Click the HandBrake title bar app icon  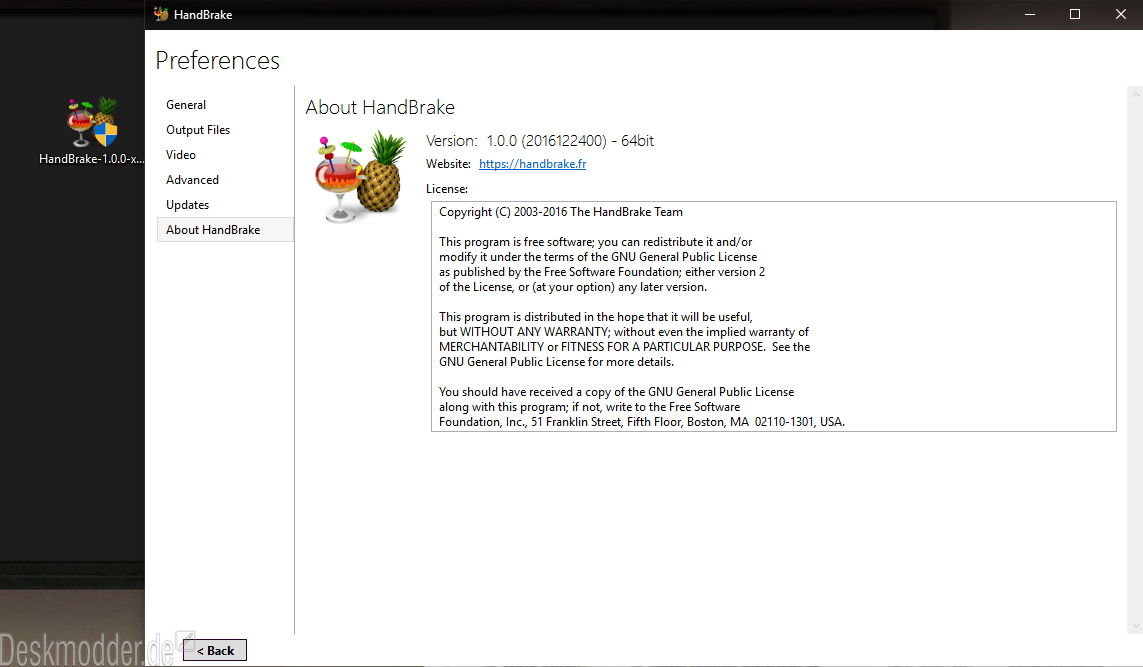coord(161,14)
